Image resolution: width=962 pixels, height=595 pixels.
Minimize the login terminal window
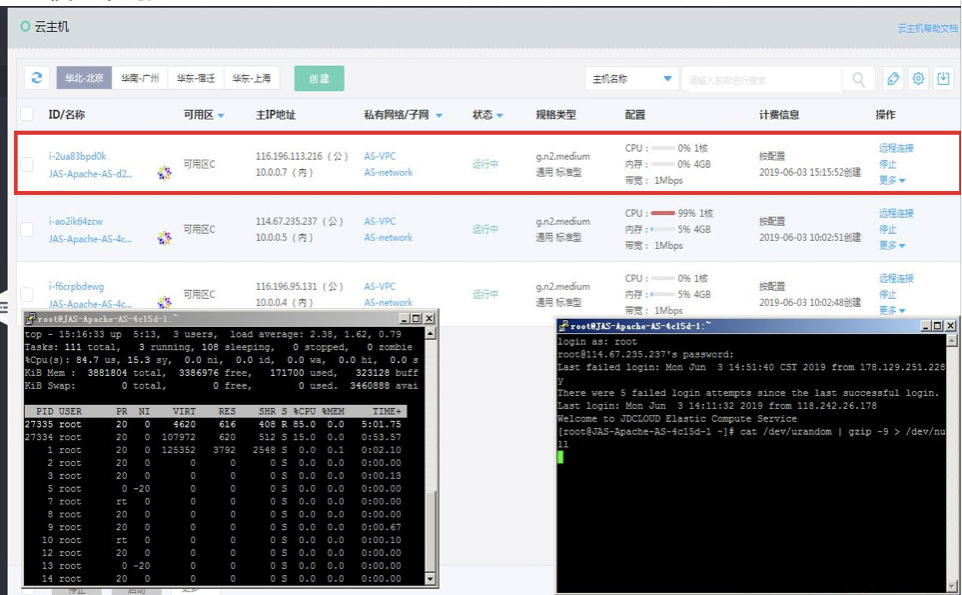tap(926, 326)
